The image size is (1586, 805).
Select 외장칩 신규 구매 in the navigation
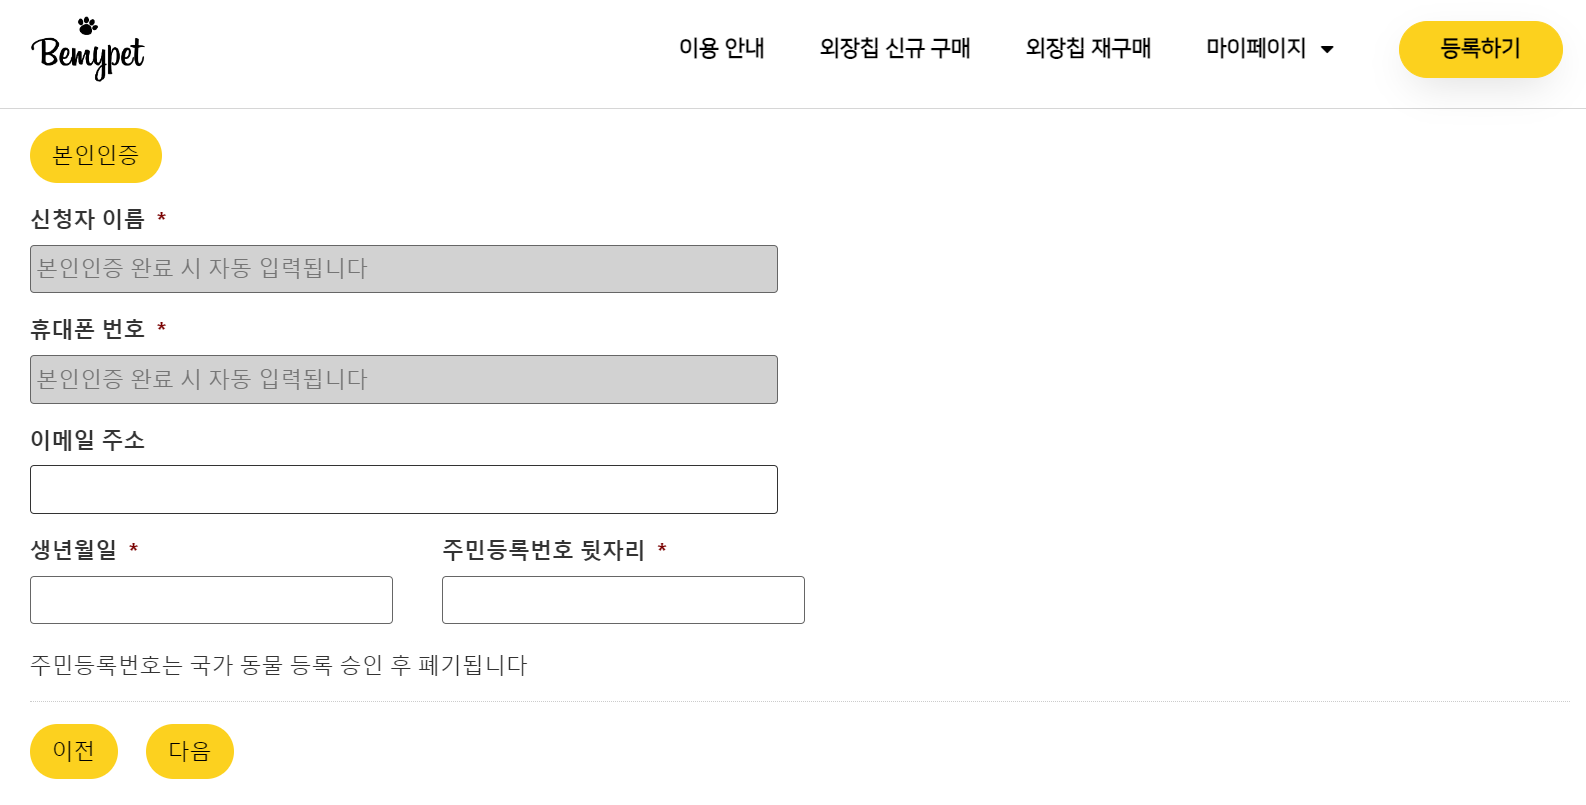coord(895,48)
